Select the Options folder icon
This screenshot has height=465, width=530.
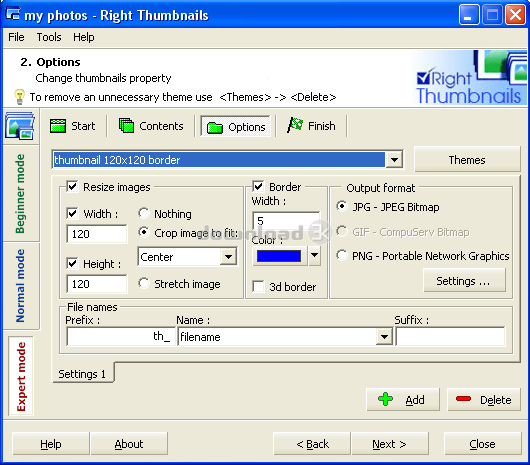click(215, 127)
